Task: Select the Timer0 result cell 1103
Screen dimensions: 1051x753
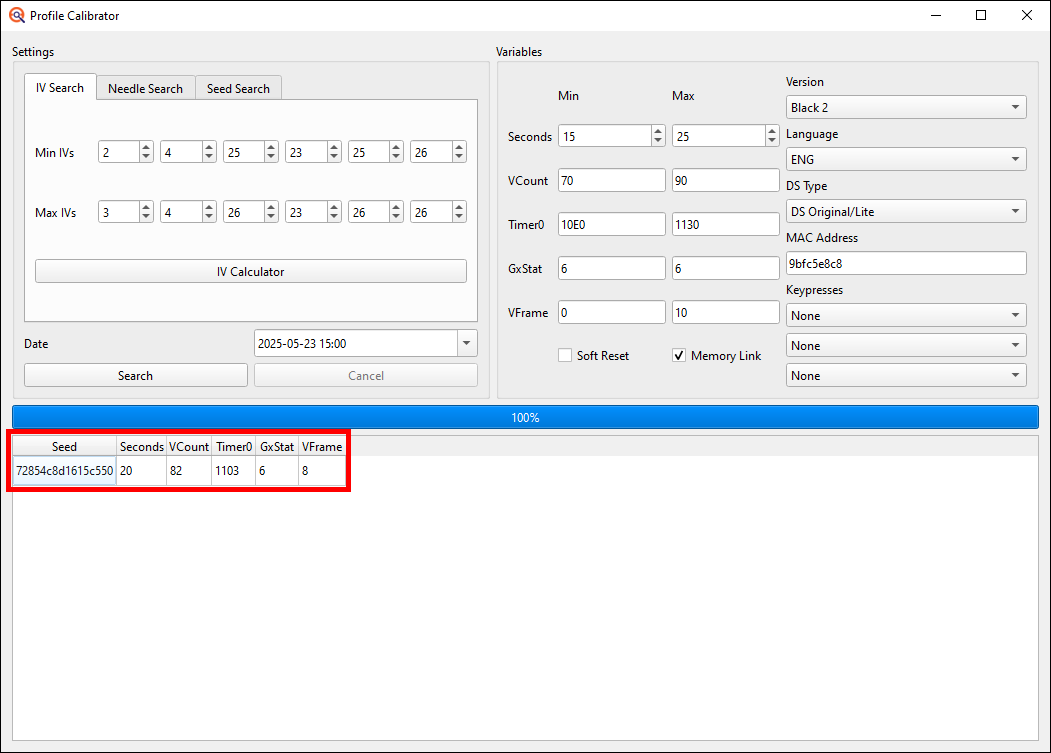Action: [x=234, y=471]
